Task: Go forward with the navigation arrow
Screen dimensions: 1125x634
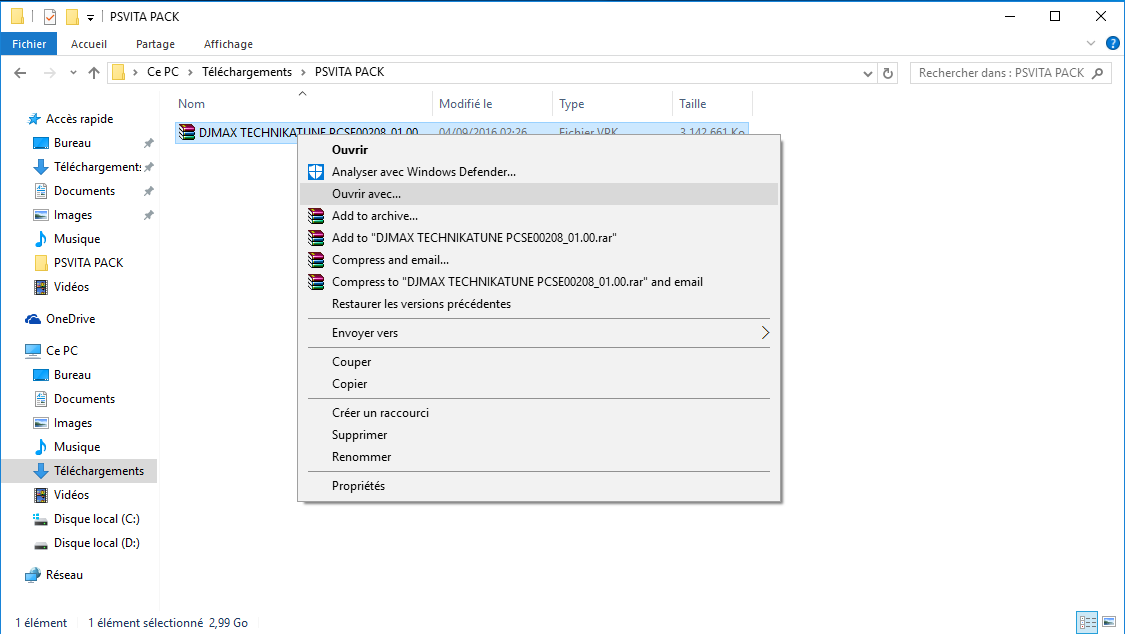Action: (x=50, y=72)
